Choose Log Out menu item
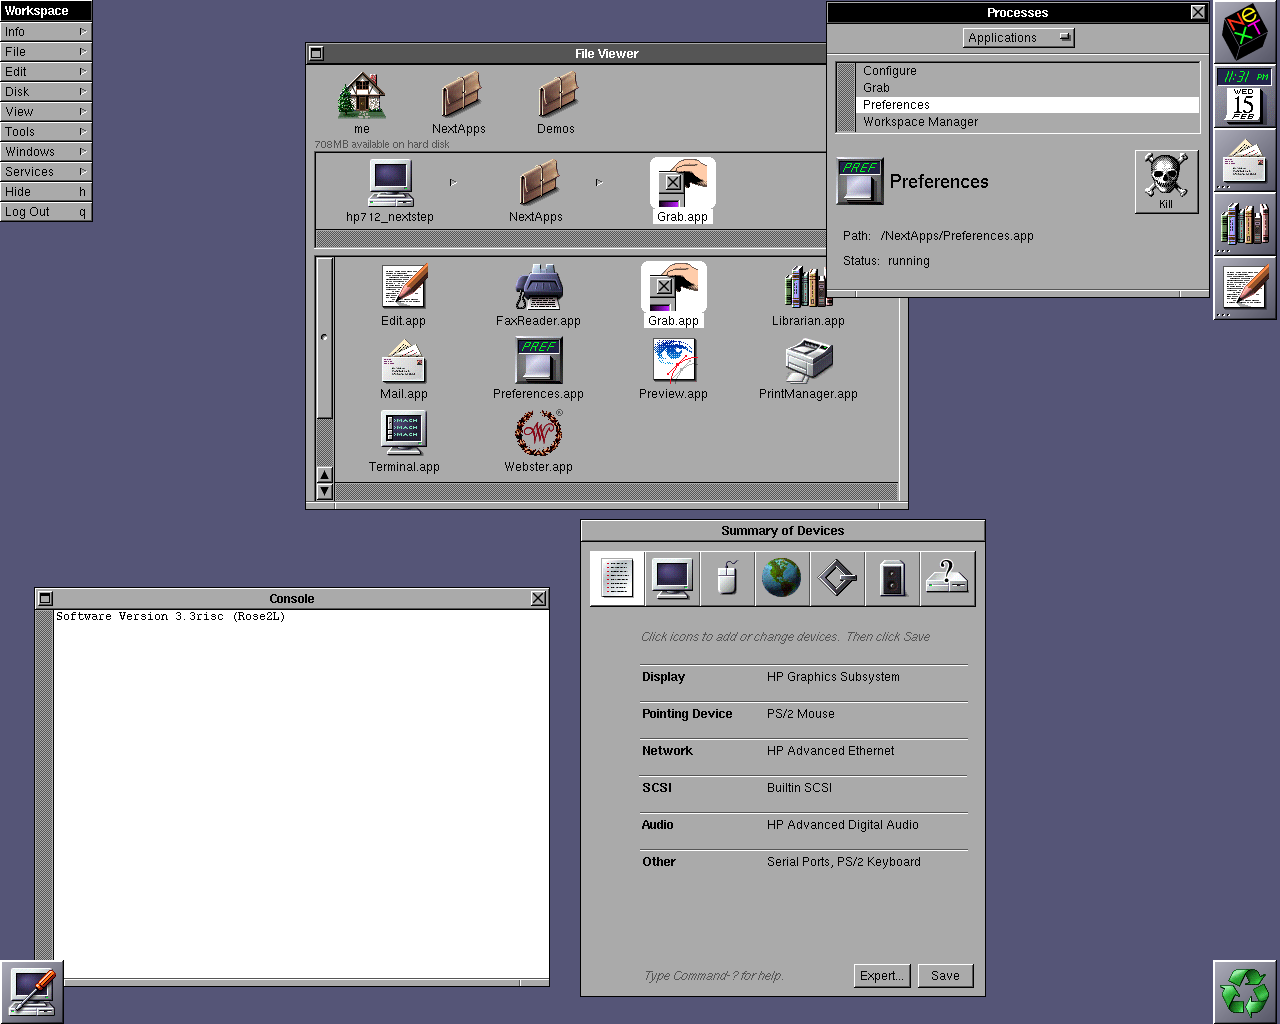 pyautogui.click(x=46, y=212)
